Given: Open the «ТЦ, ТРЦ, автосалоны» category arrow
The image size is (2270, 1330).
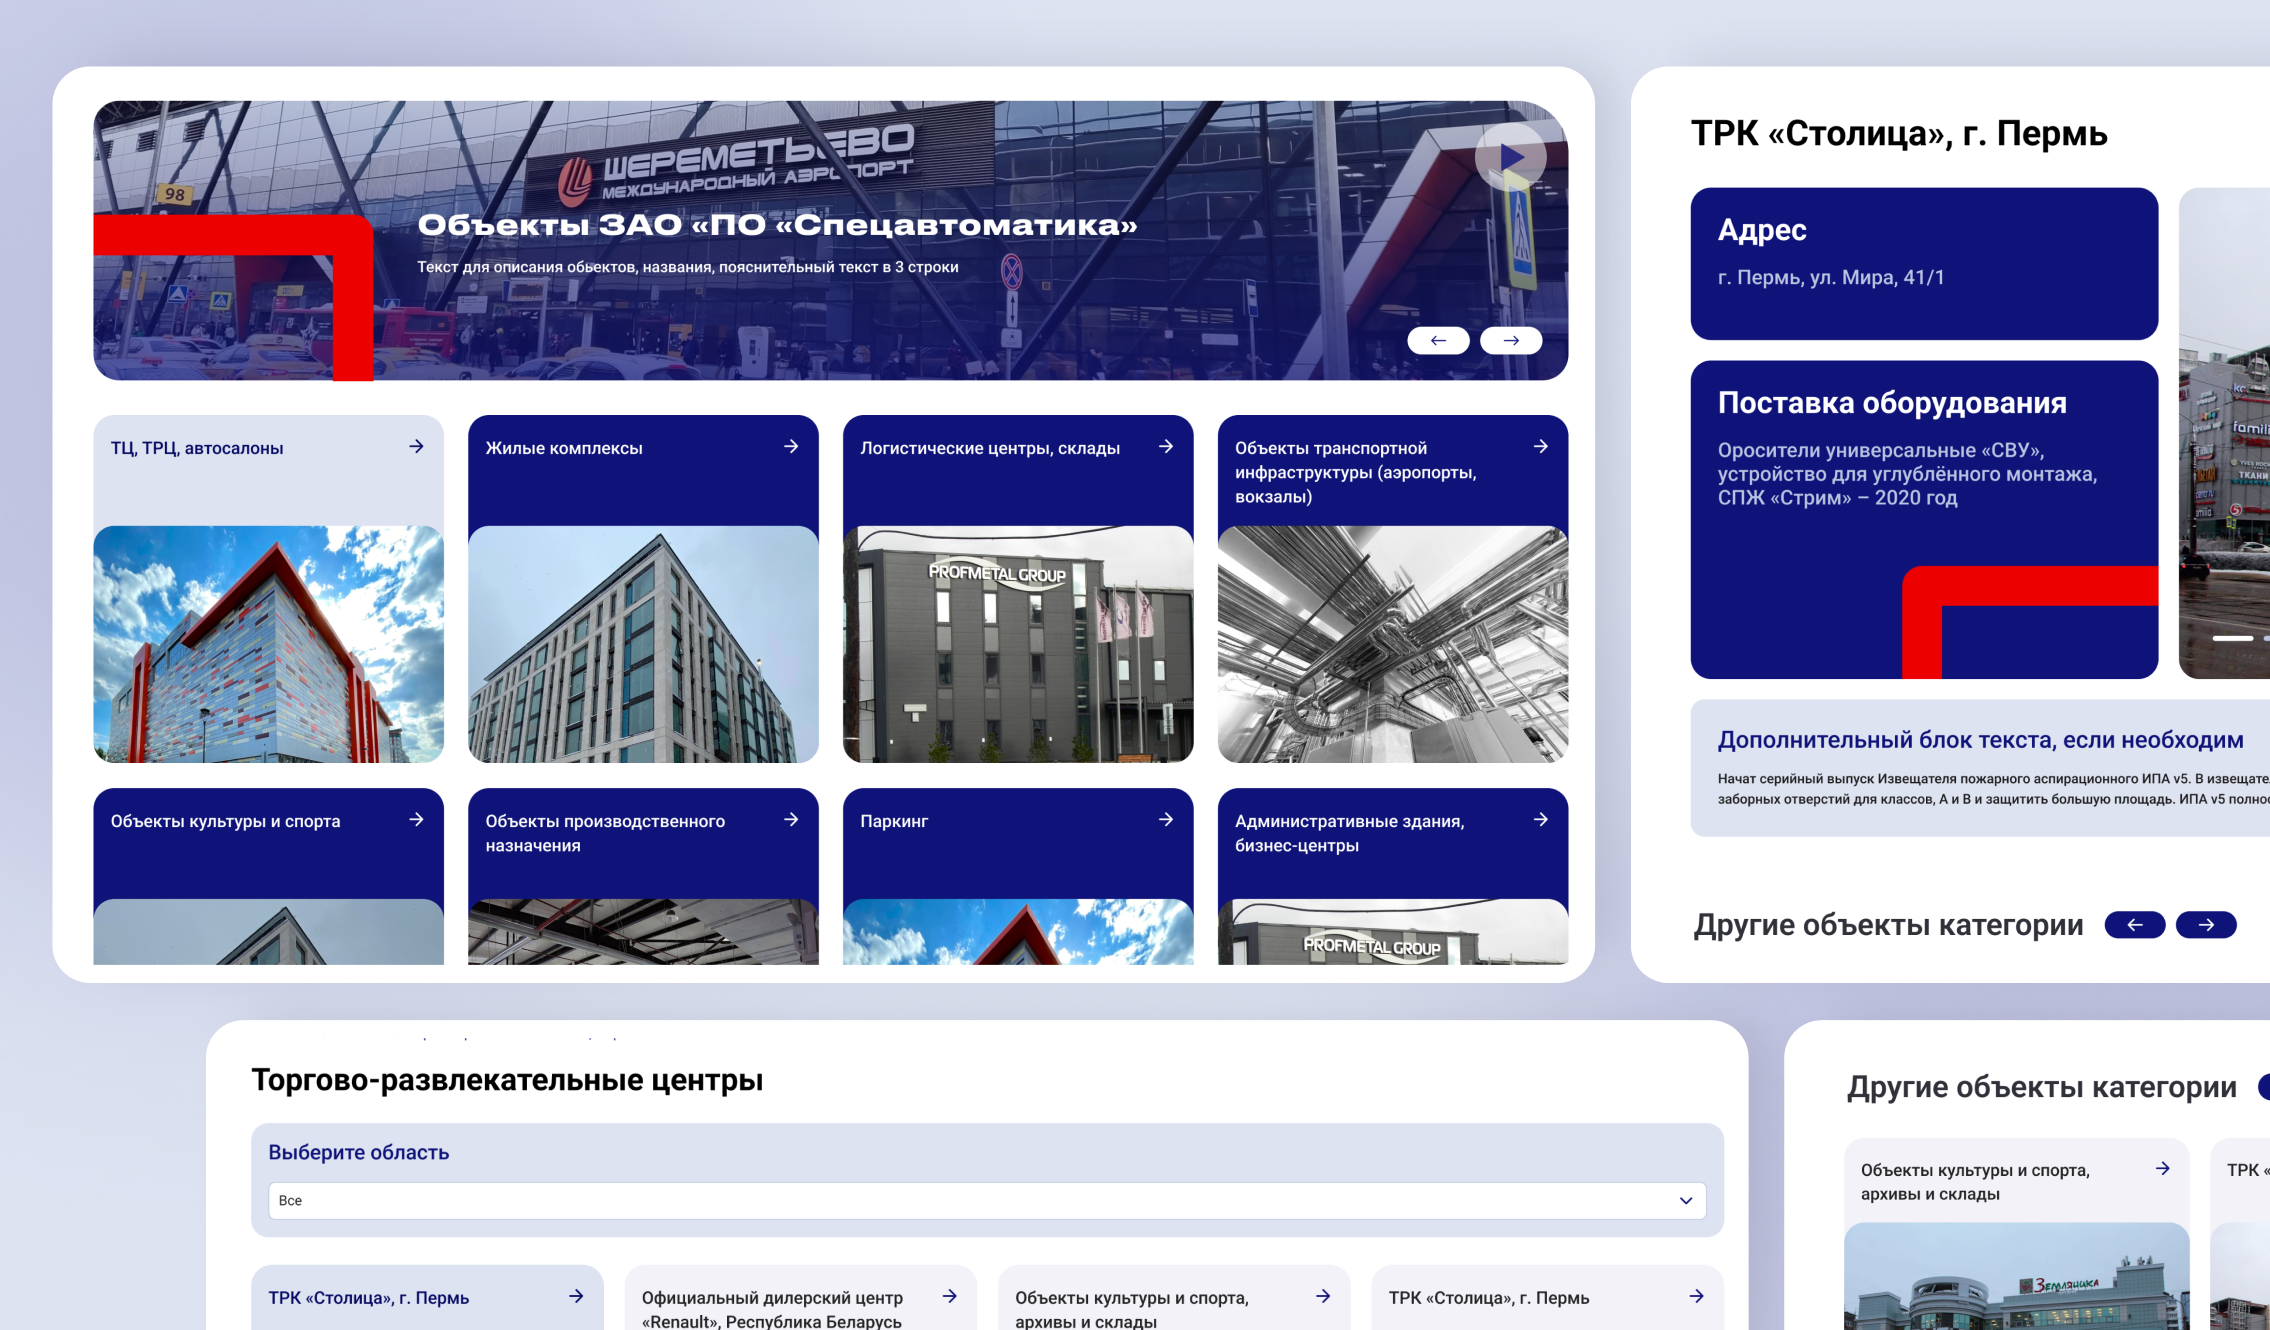Looking at the screenshot, I should pos(416,447).
